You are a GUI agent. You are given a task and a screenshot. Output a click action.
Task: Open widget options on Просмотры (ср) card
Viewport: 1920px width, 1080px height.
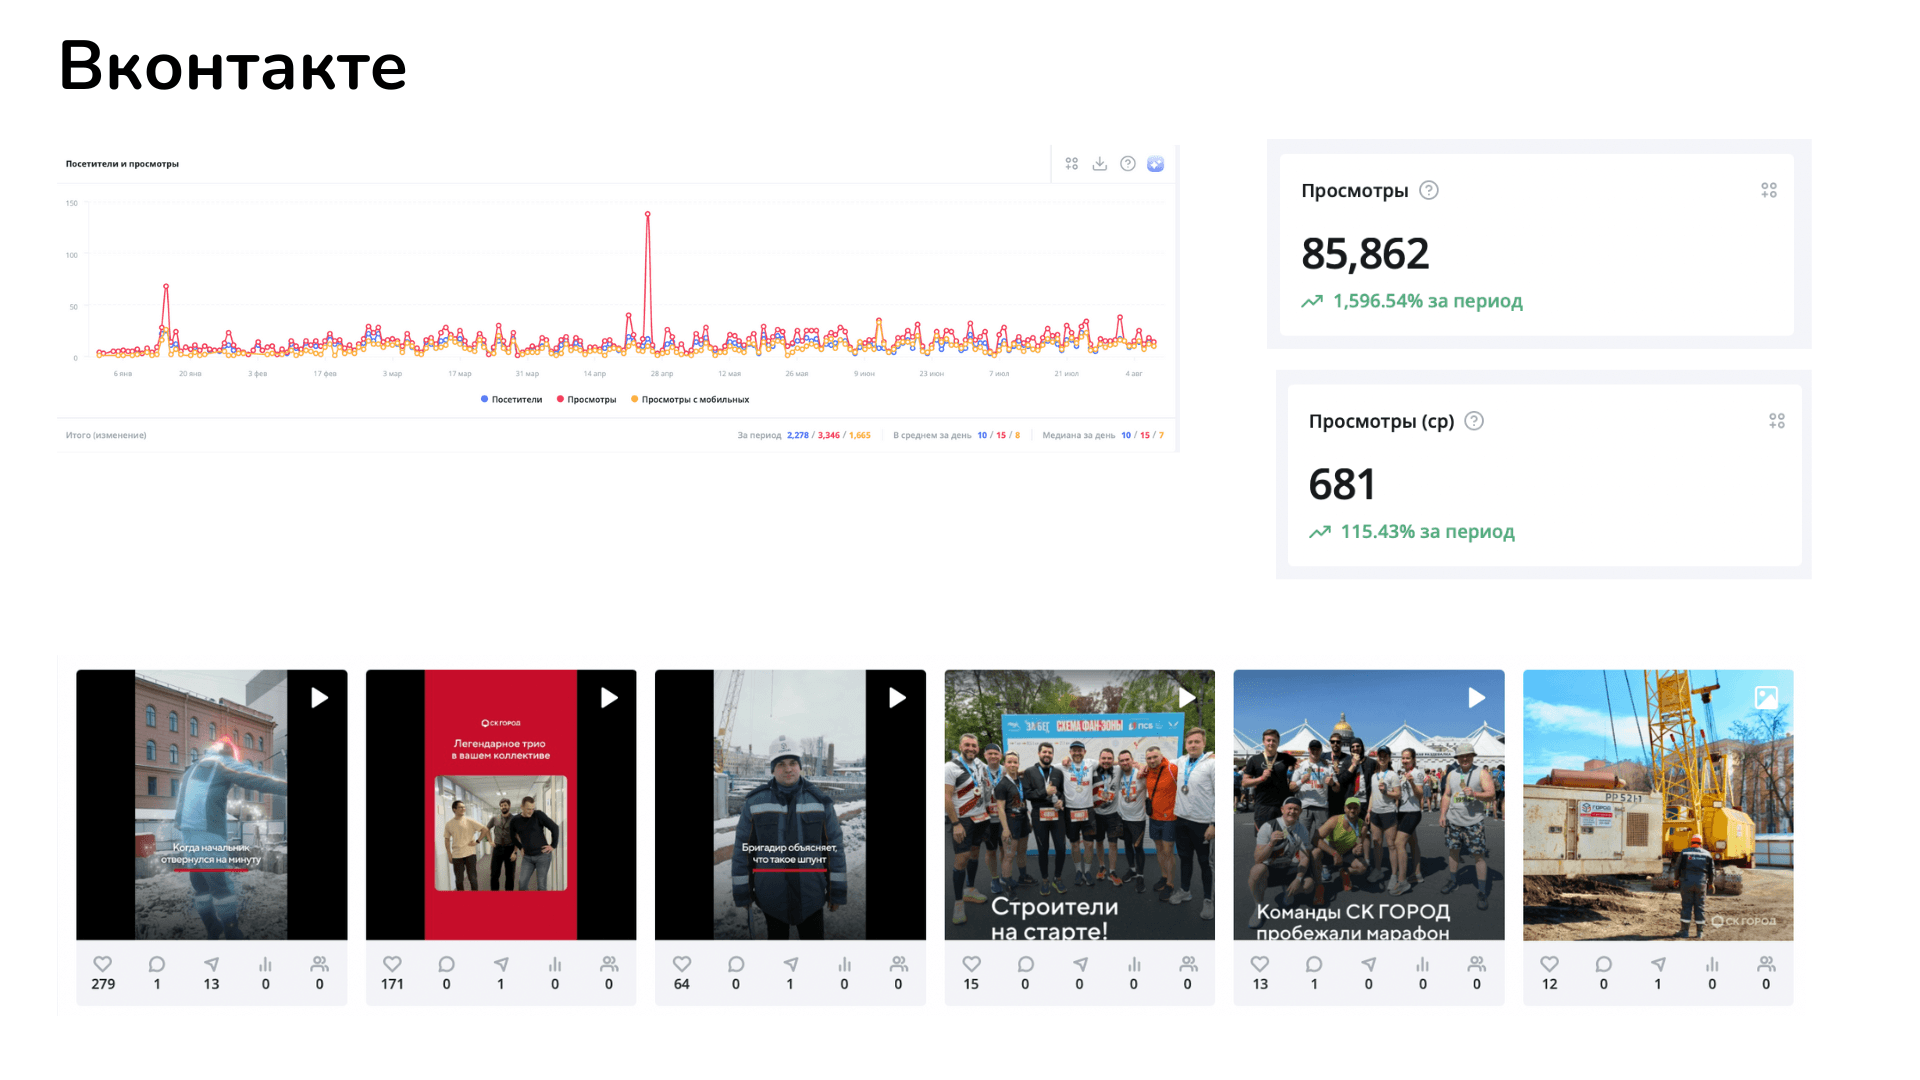pos(1776,421)
